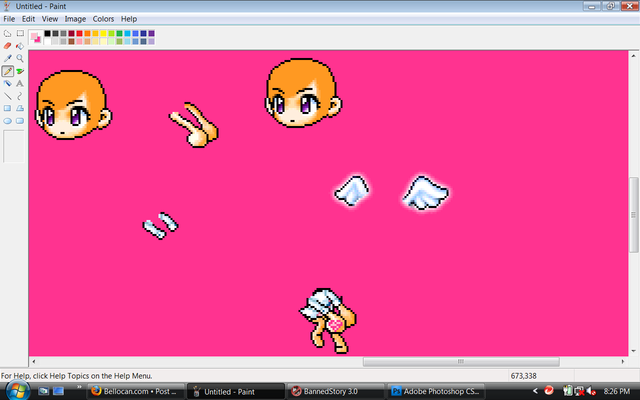Choose the cyan palette color

point(127,33)
